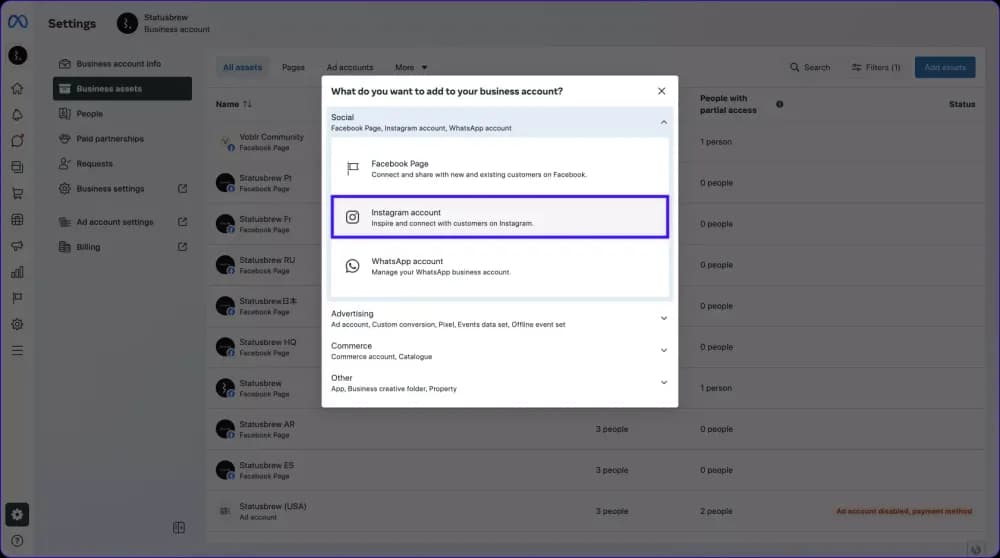Click the Search field in assets
The width and height of the screenshot is (1000, 558).
coord(809,68)
